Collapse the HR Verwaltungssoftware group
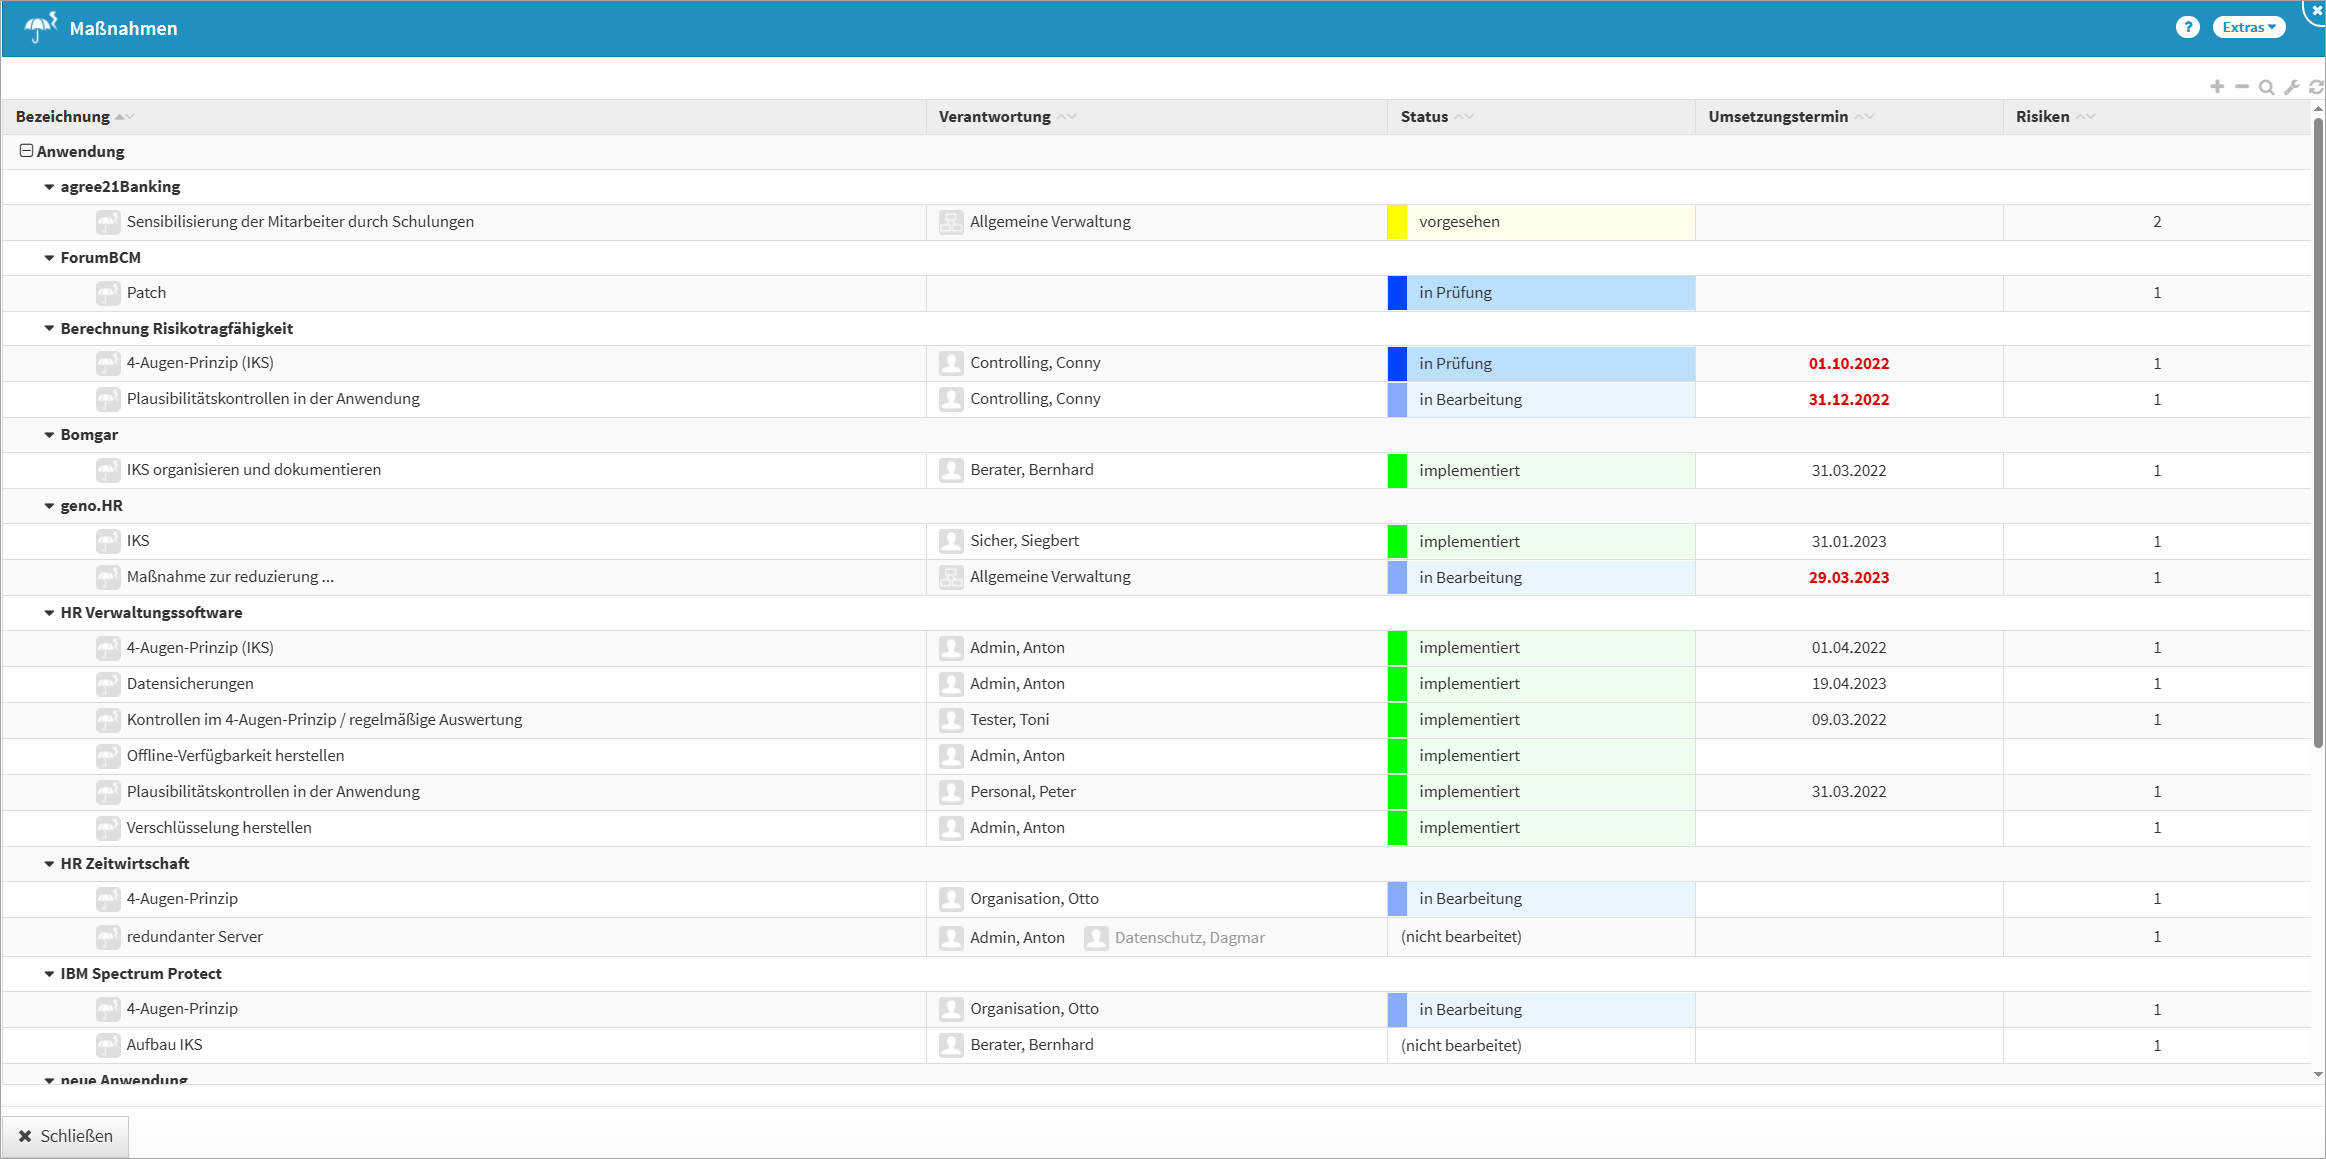This screenshot has width=2326, height=1159. [x=49, y=613]
